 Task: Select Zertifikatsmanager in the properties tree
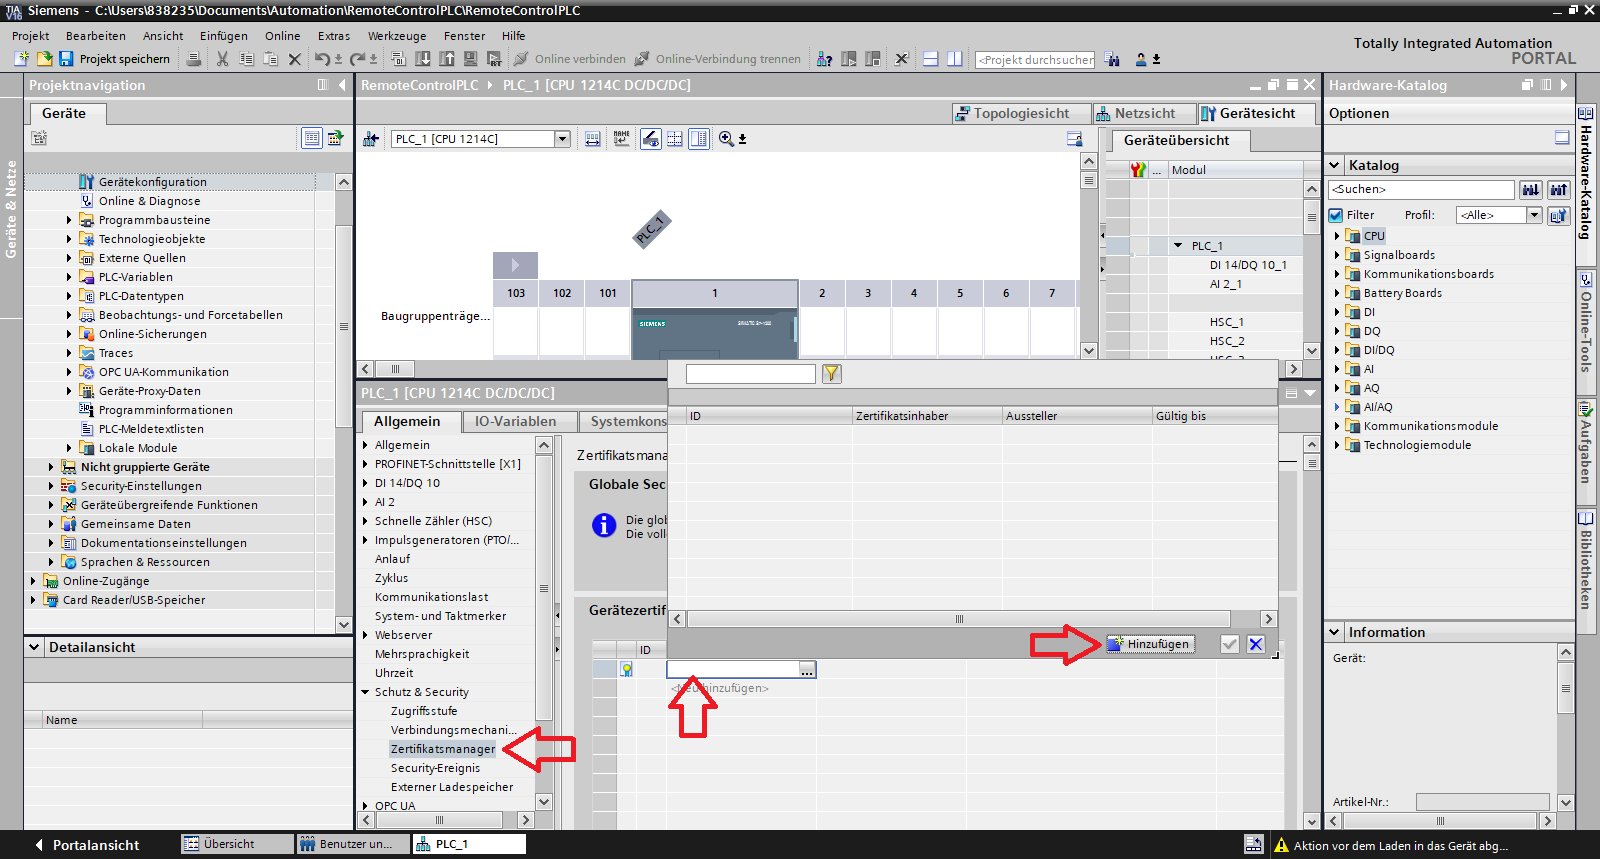pos(443,749)
